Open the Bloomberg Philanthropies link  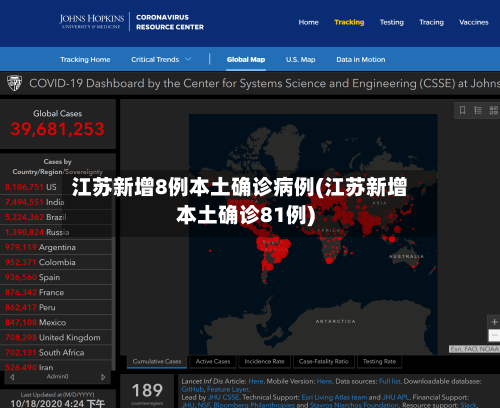pos(254,405)
